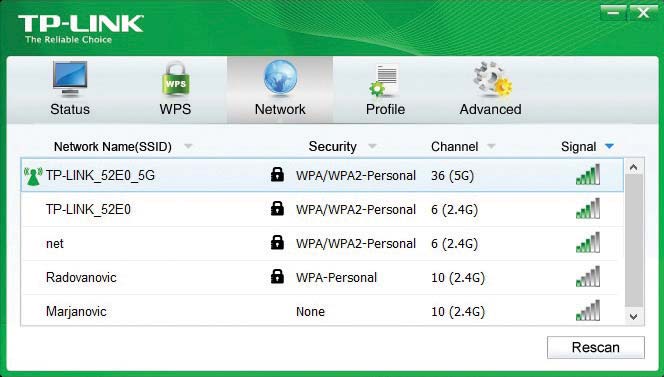Click the Channel column sort arrow
Viewport: 664px width, 377px height.
click(x=491, y=147)
